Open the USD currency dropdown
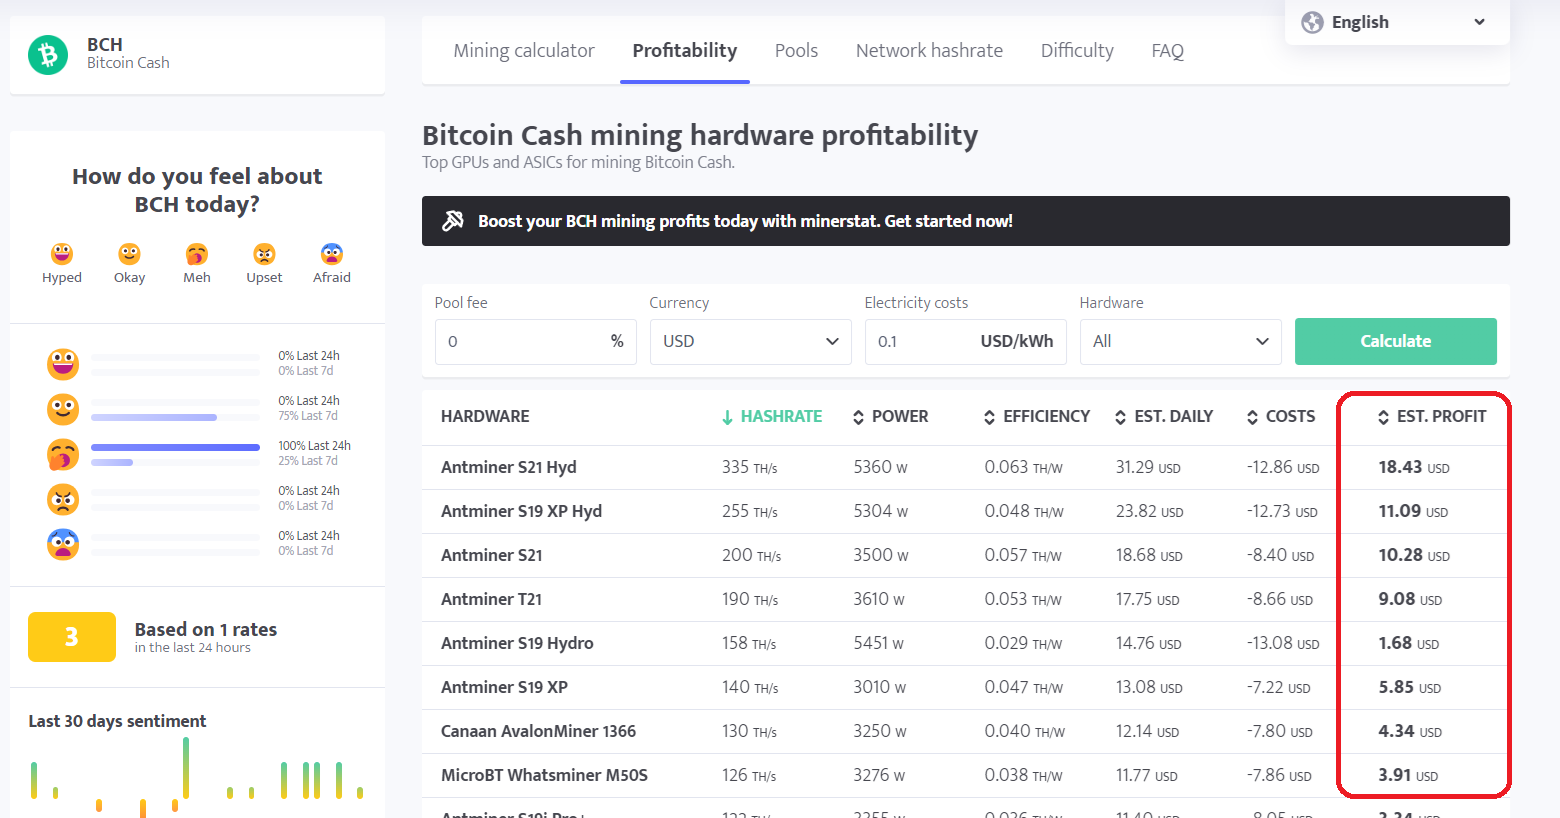The image size is (1560, 818). click(750, 341)
